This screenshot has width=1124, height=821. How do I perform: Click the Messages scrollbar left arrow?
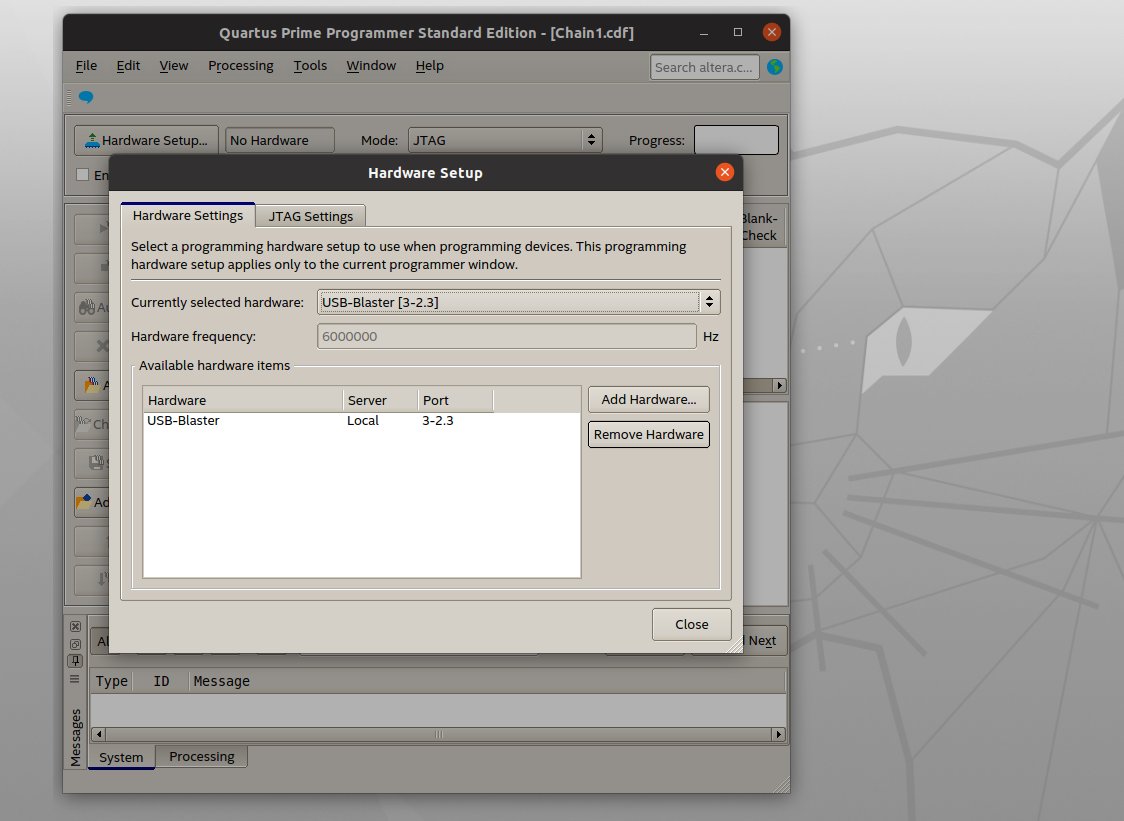pos(99,734)
